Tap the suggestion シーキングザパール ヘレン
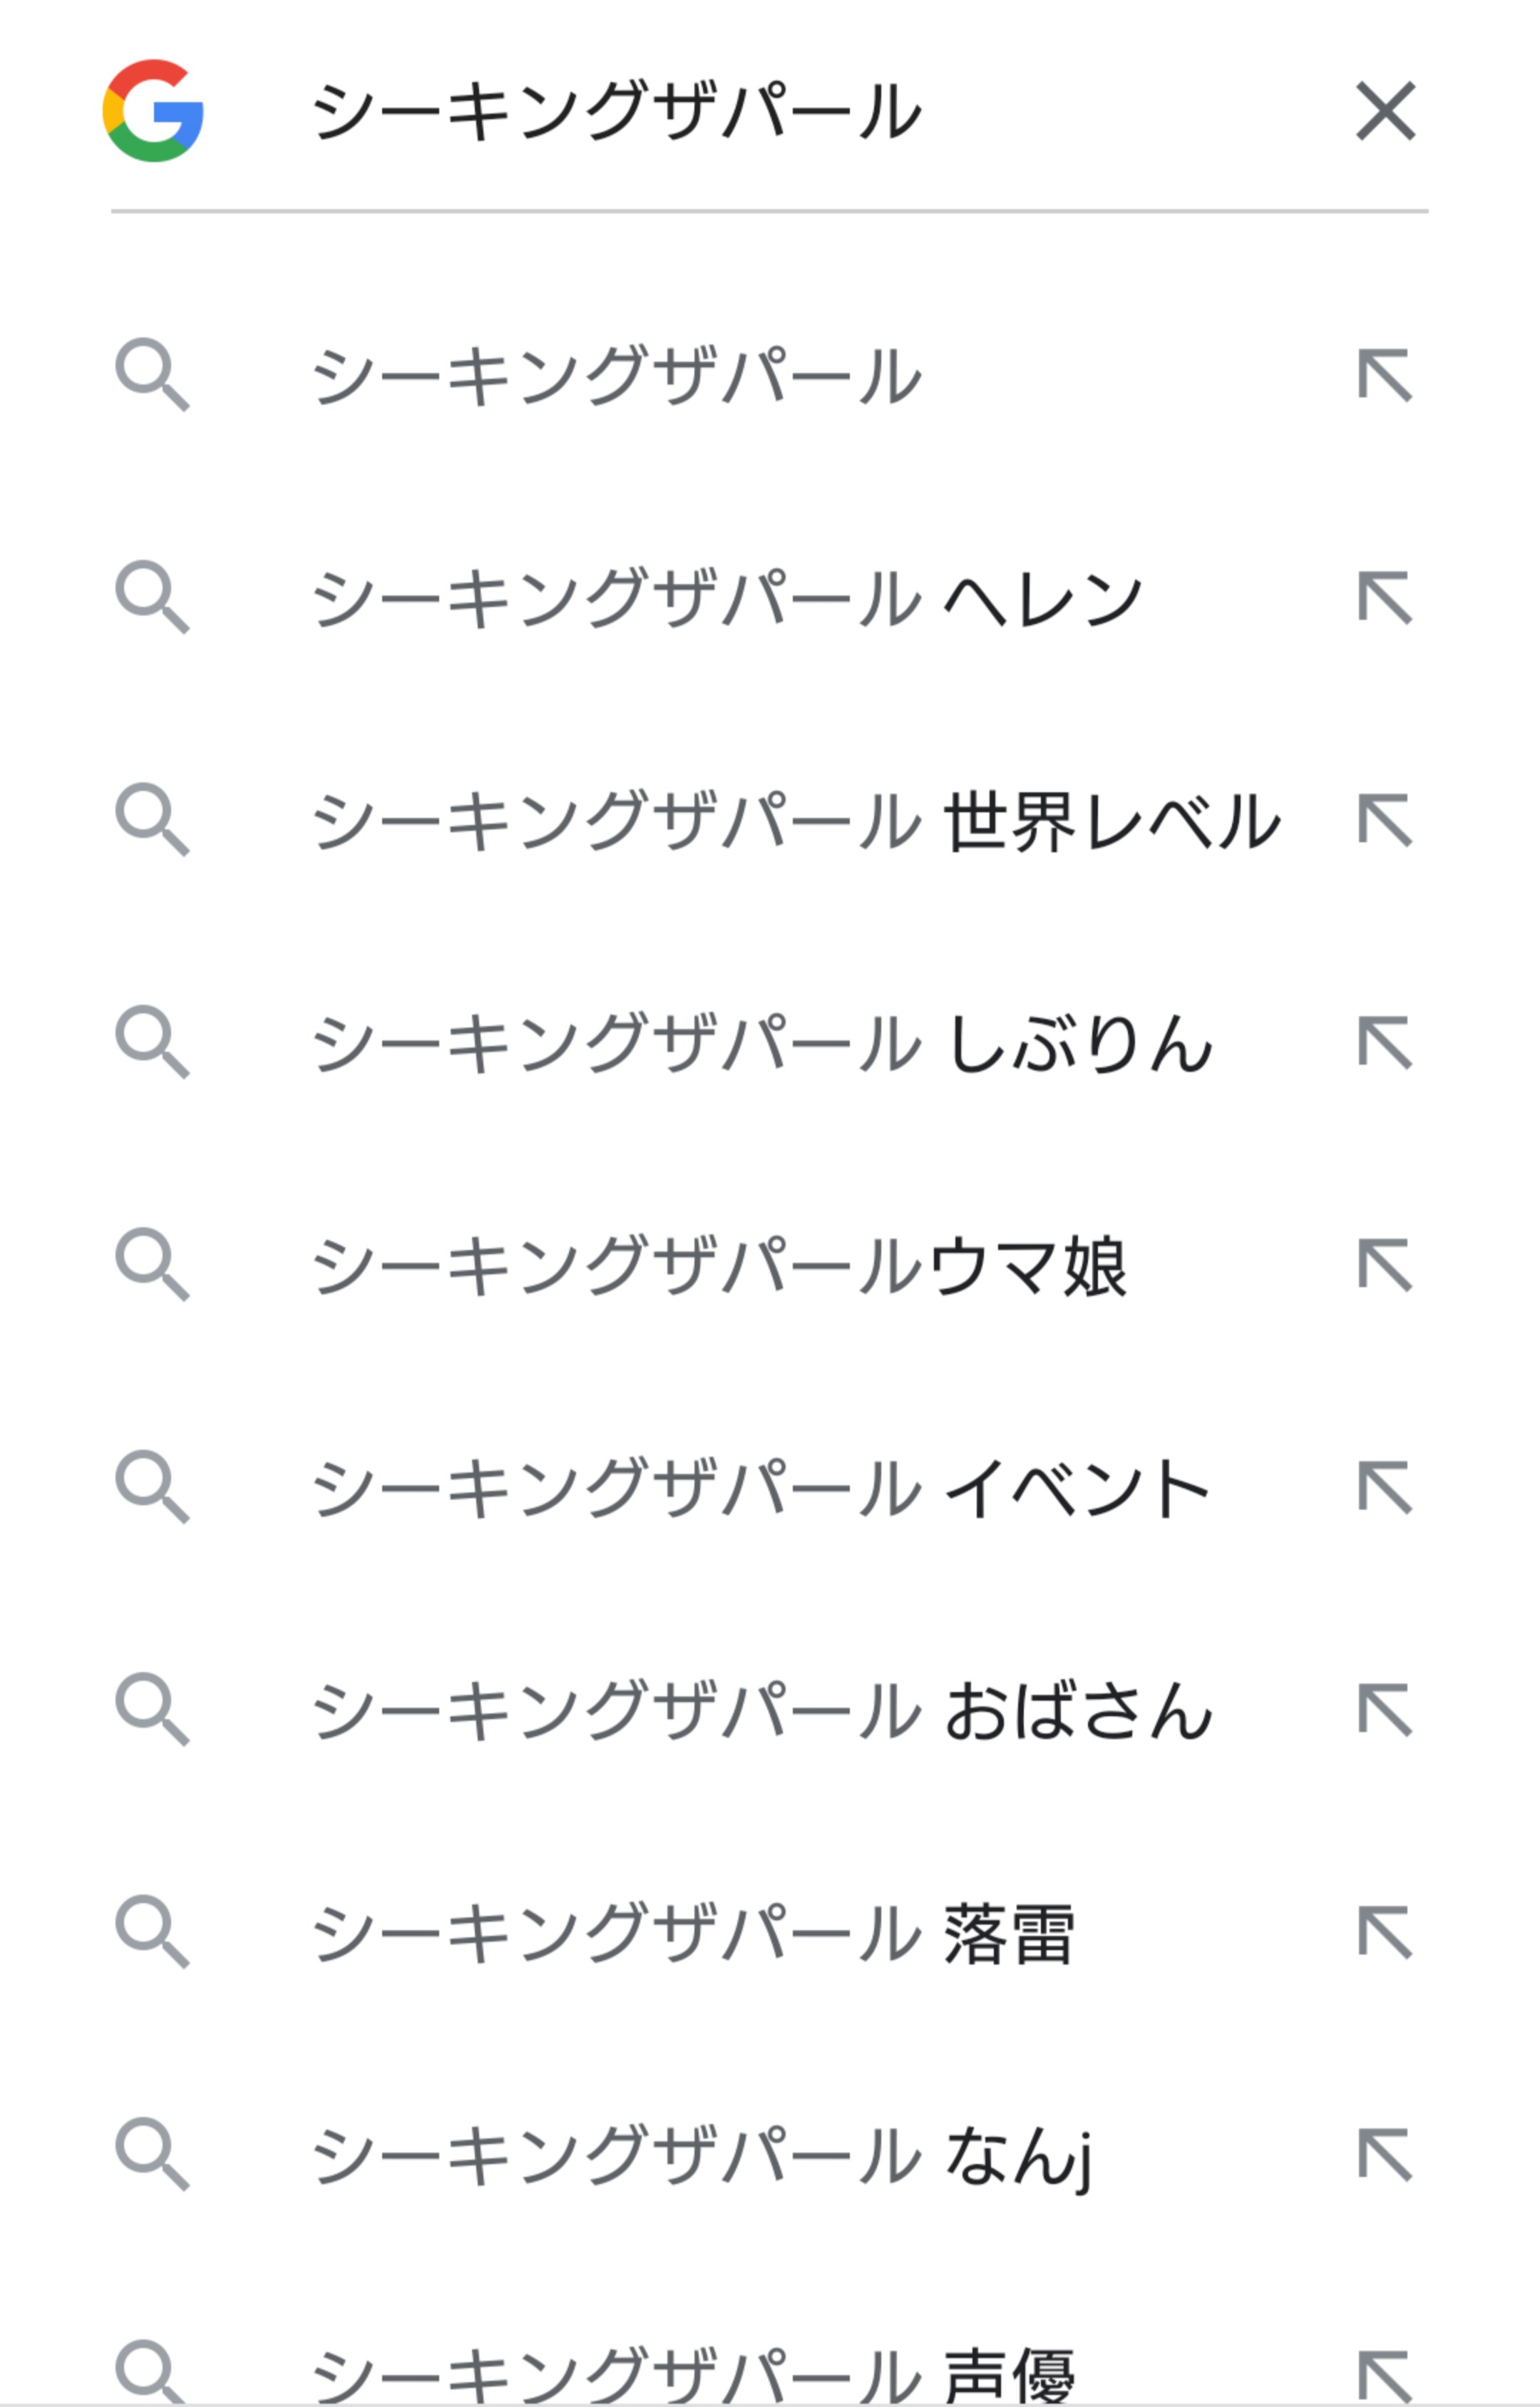The image size is (1540, 2407). [x=727, y=598]
